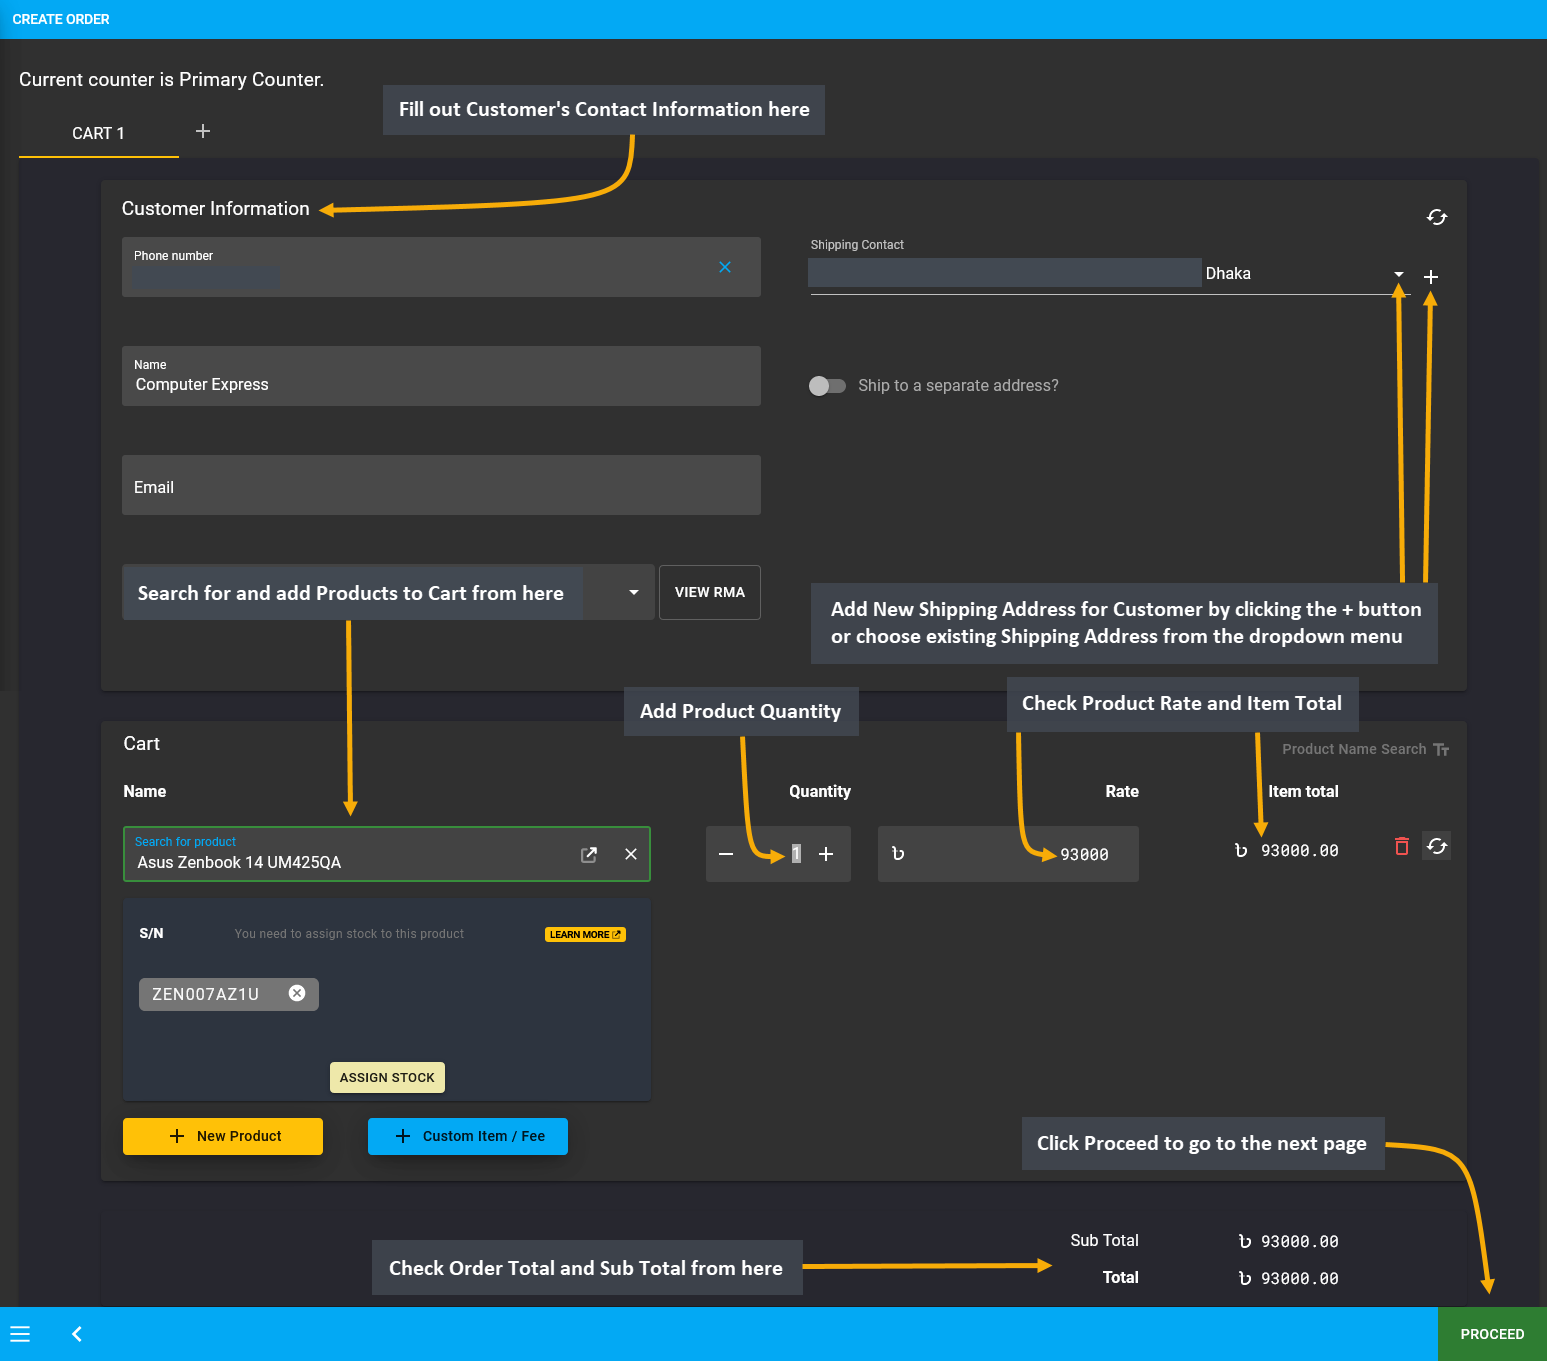Image resolution: width=1547 pixels, height=1361 pixels.
Task: Refresh the cart item row
Action: click(1437, 846)
